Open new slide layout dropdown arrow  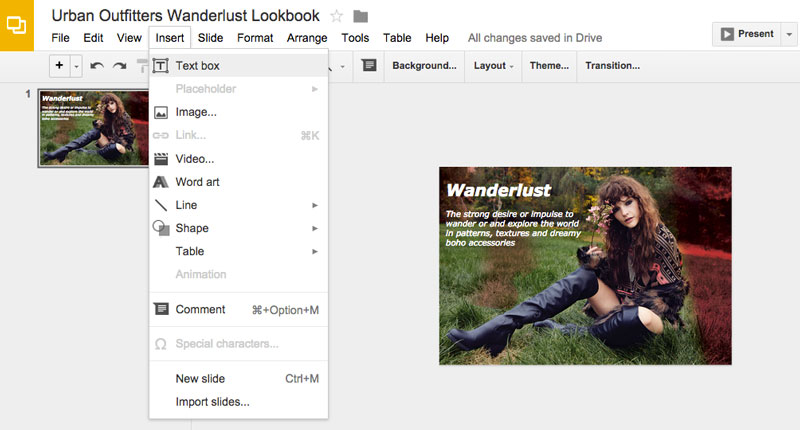[76, 66]
